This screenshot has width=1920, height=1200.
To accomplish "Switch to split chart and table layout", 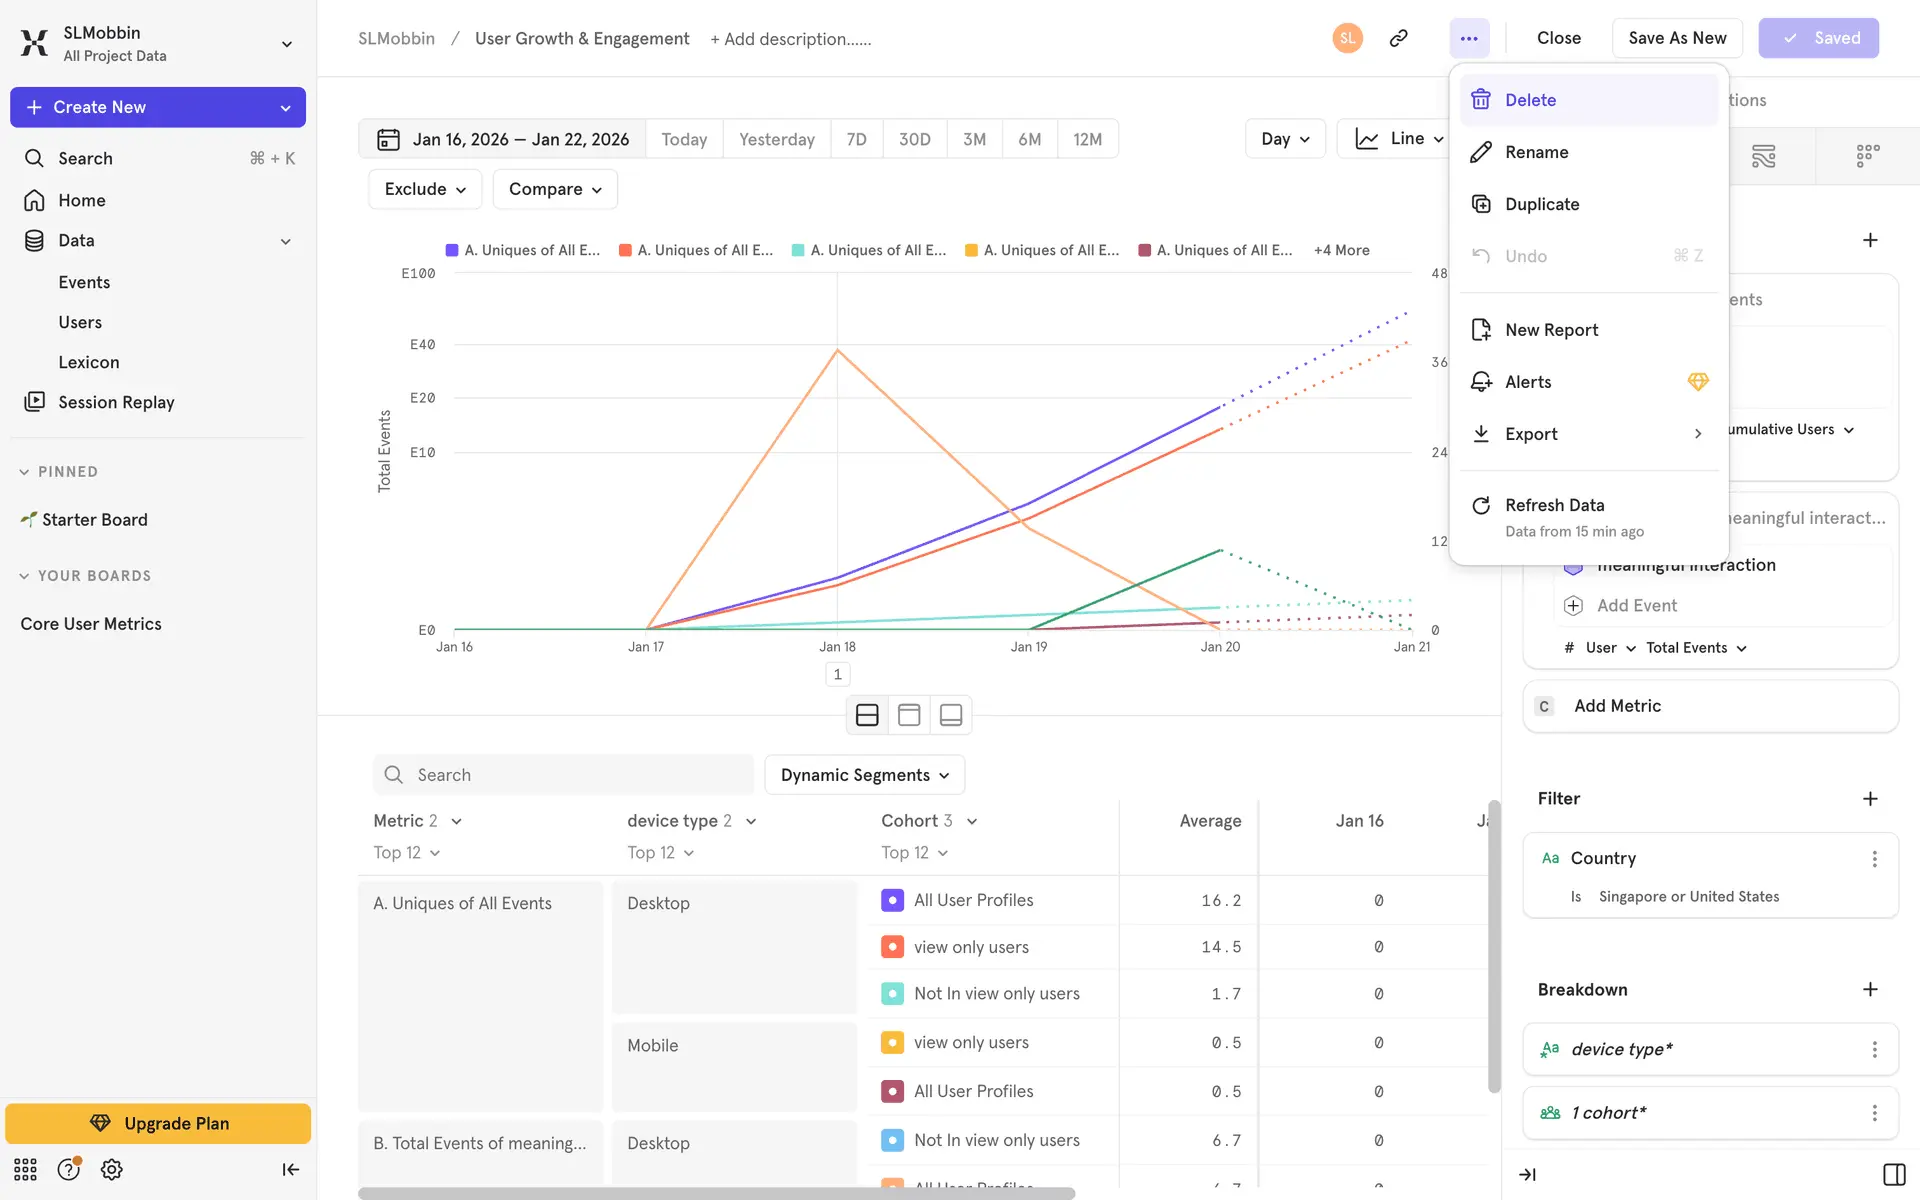I will (x=867, y=715).
